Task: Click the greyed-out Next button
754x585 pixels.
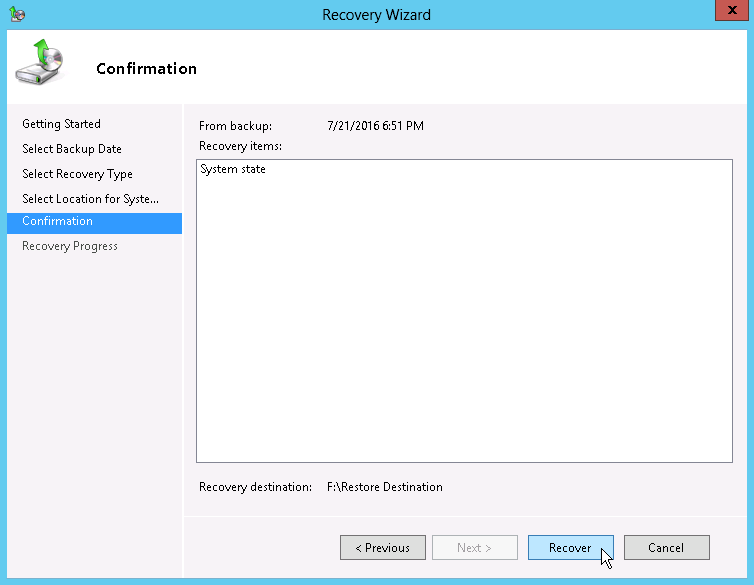Action: [474, 548]
